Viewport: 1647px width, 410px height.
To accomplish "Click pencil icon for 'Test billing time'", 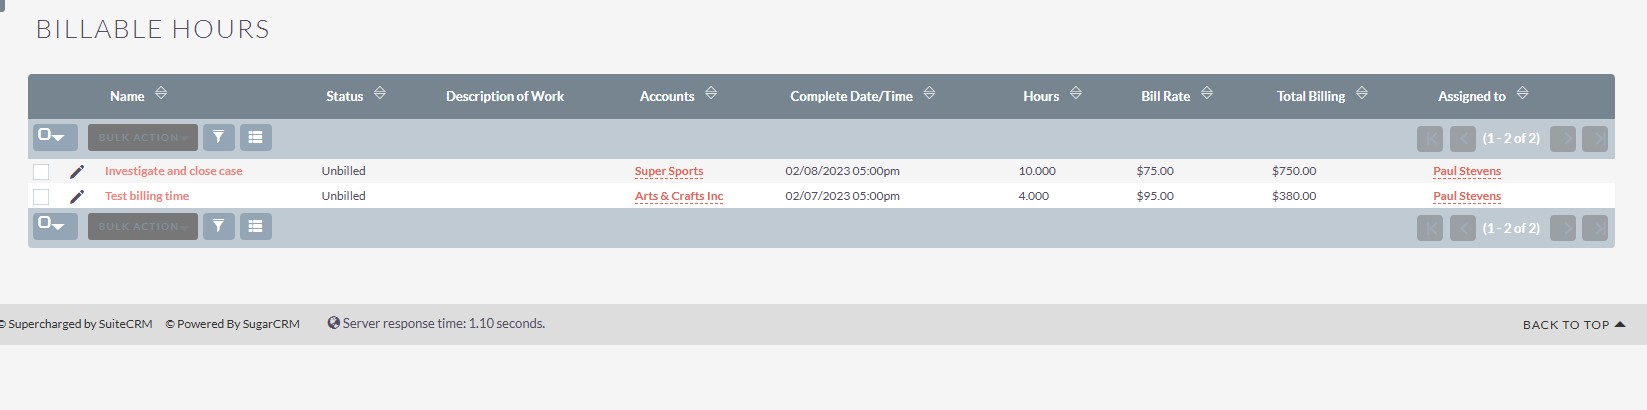I will 77,196.
